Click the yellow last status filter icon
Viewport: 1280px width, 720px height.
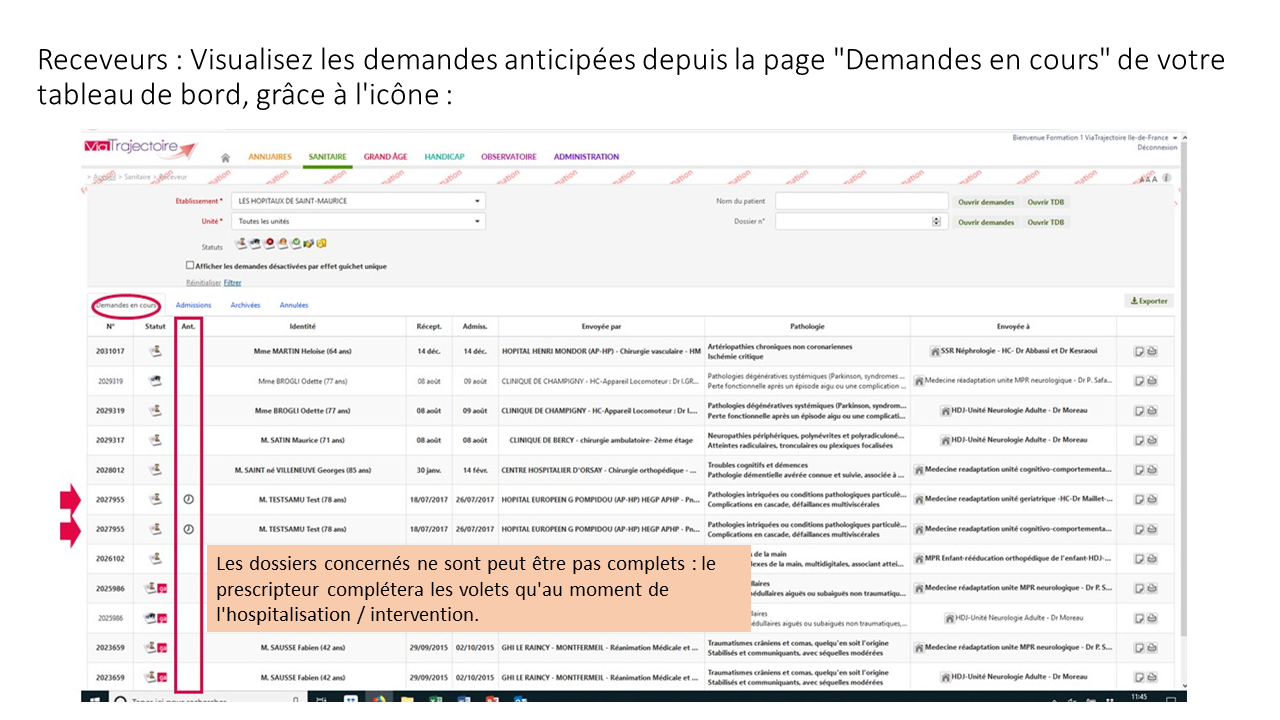pyautogui.click(x=322, y=243)
